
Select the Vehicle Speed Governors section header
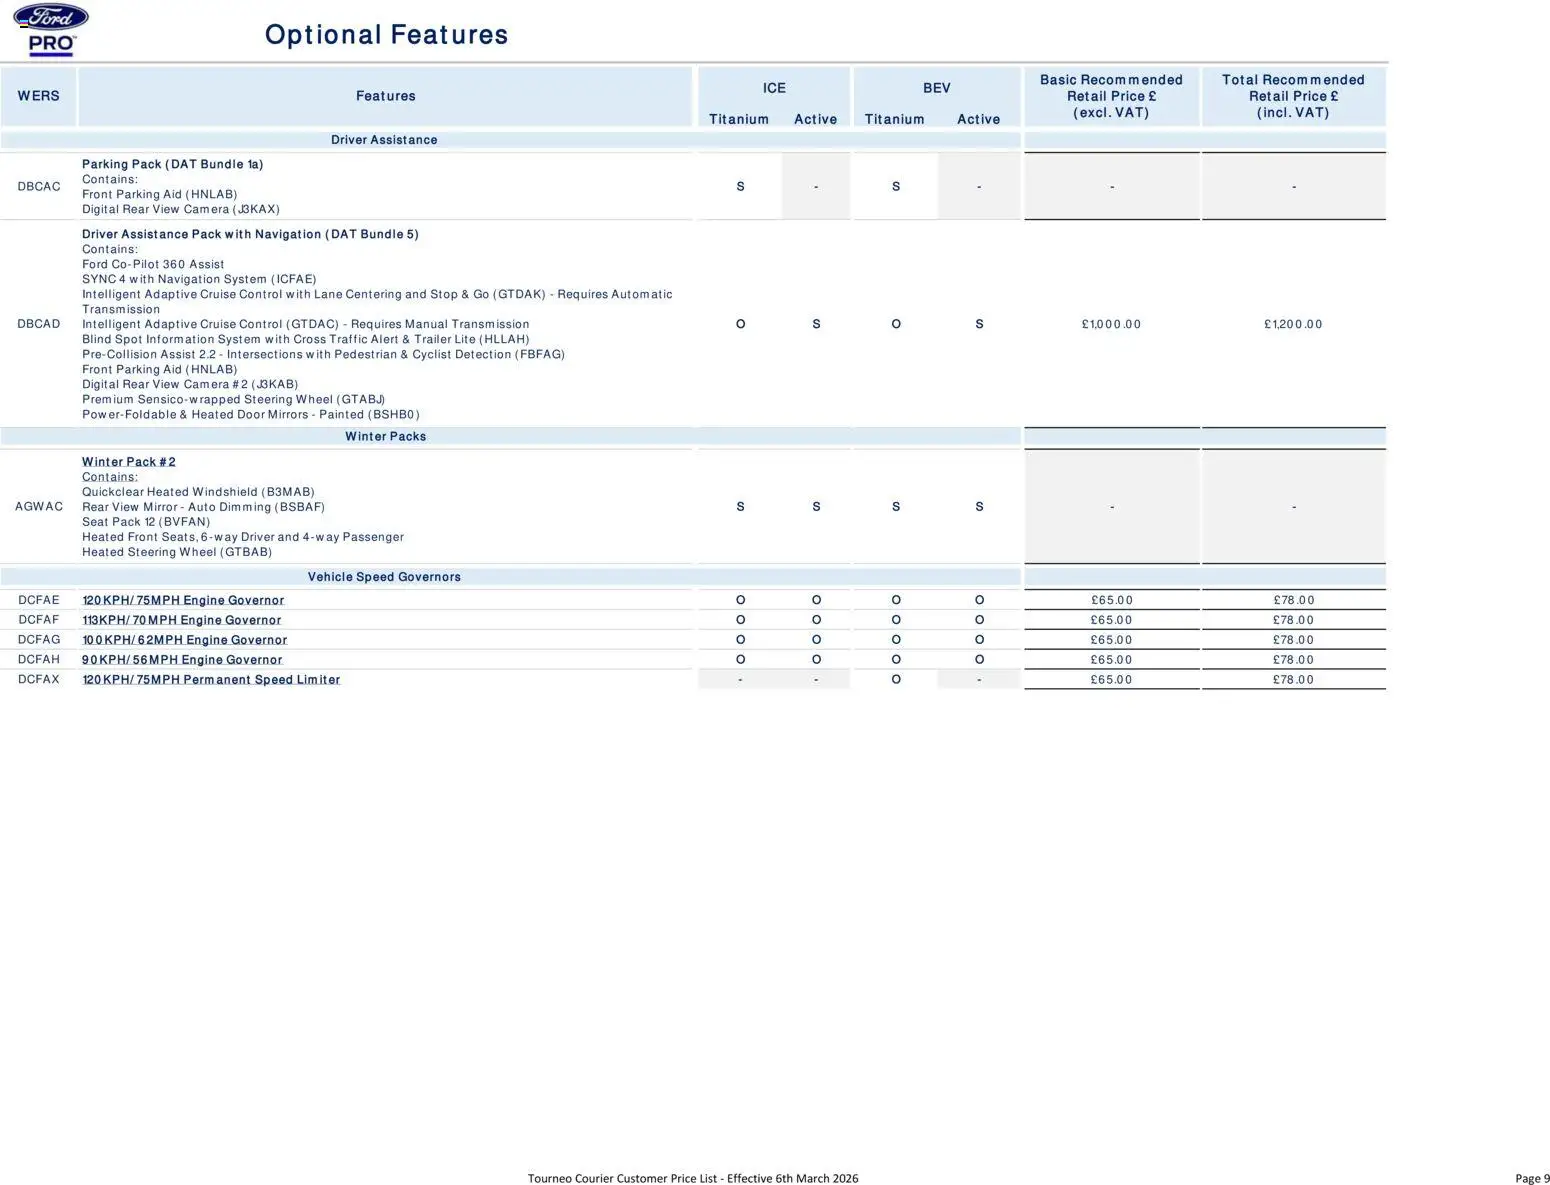click(x=384, y=577)
